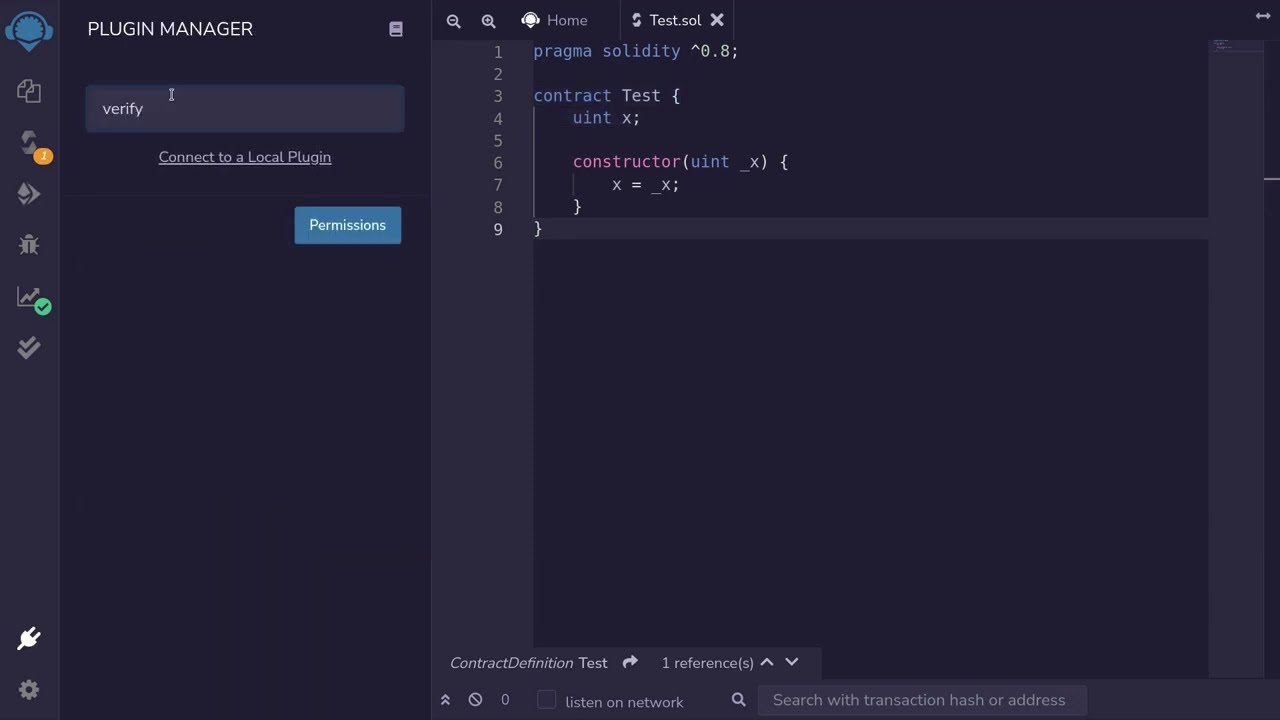The height and width of the screenshot is (720, 1280).
Task: Open the File Explorer panel
Action: click(28, 91)
